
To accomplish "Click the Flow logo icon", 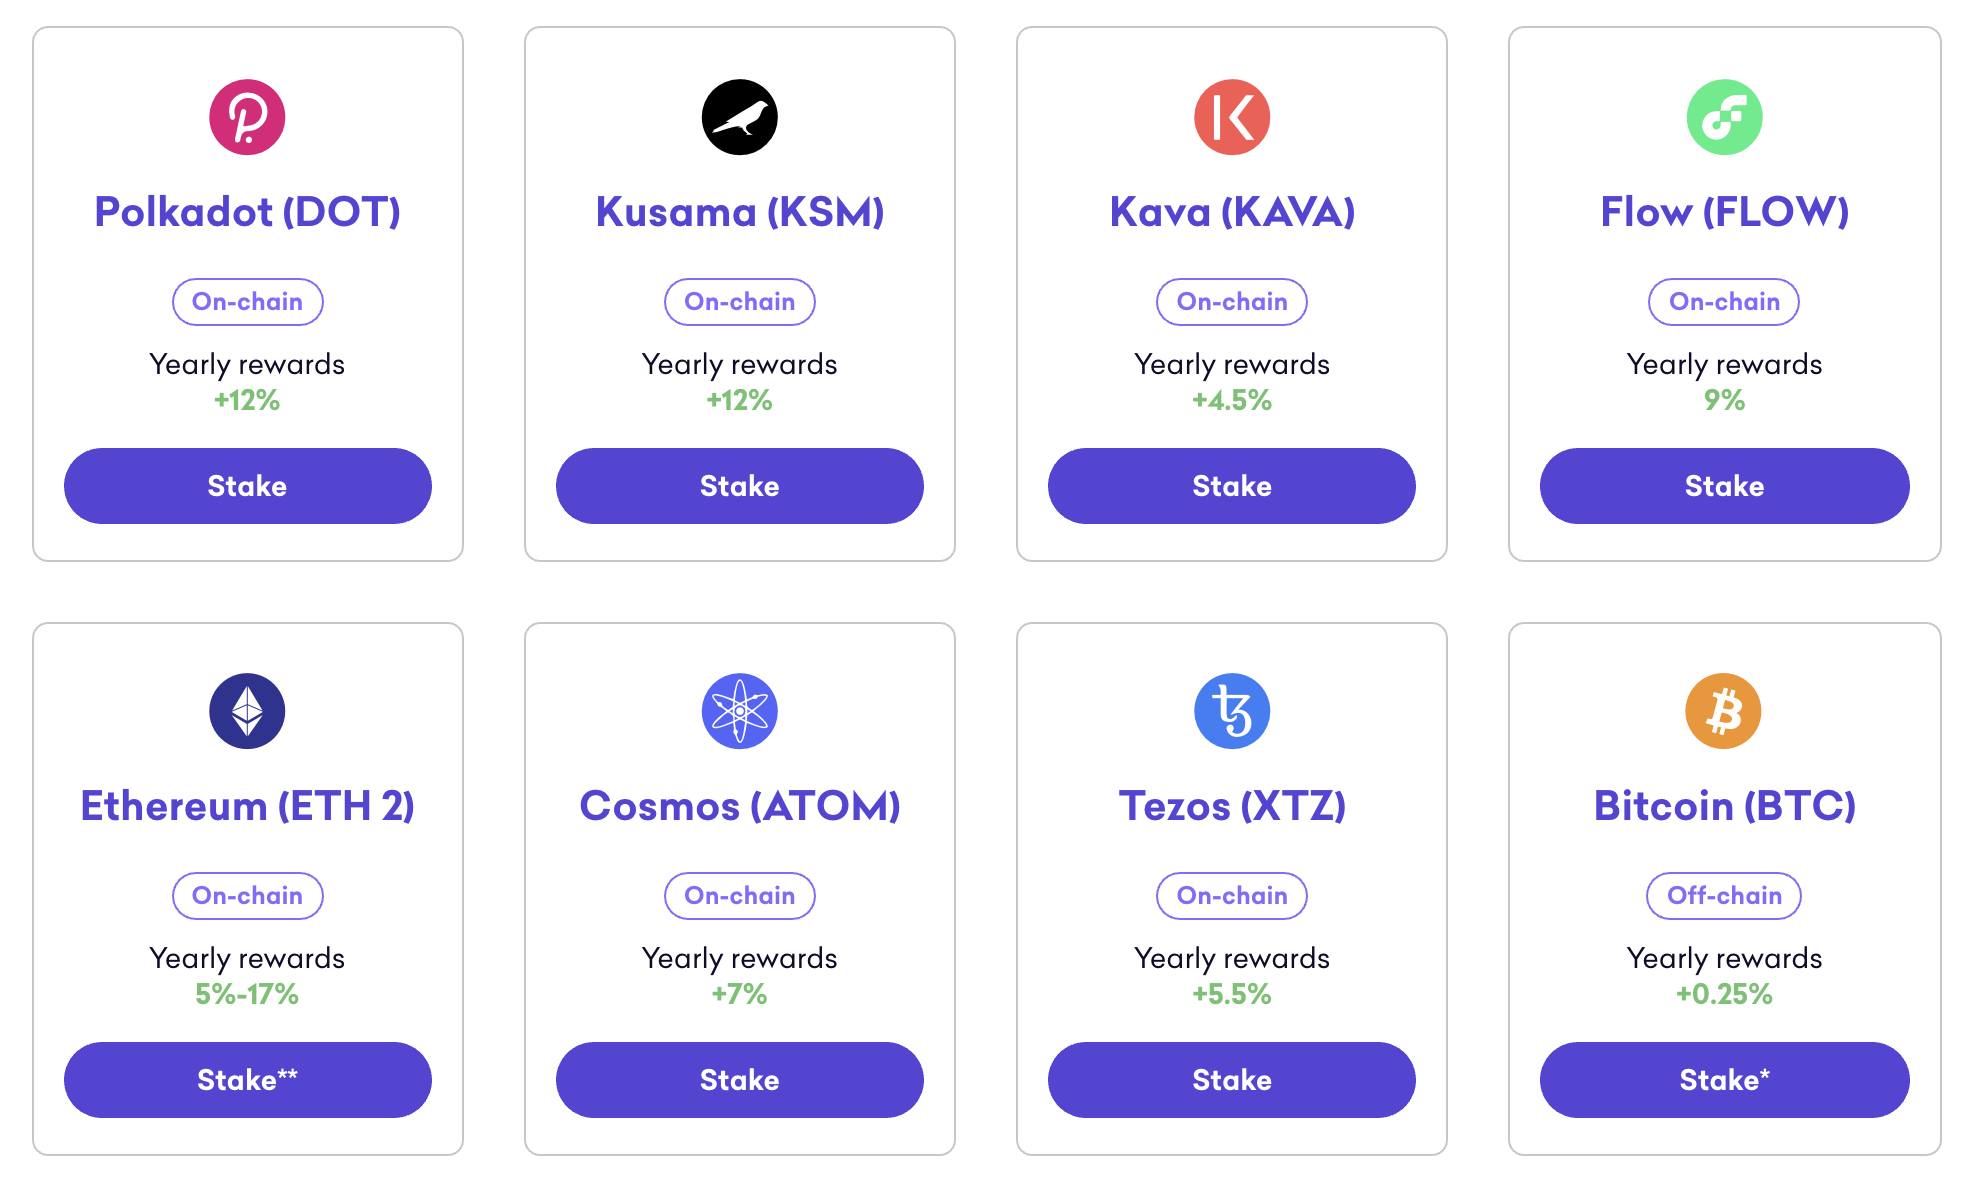I will [x=1723, y=116].
